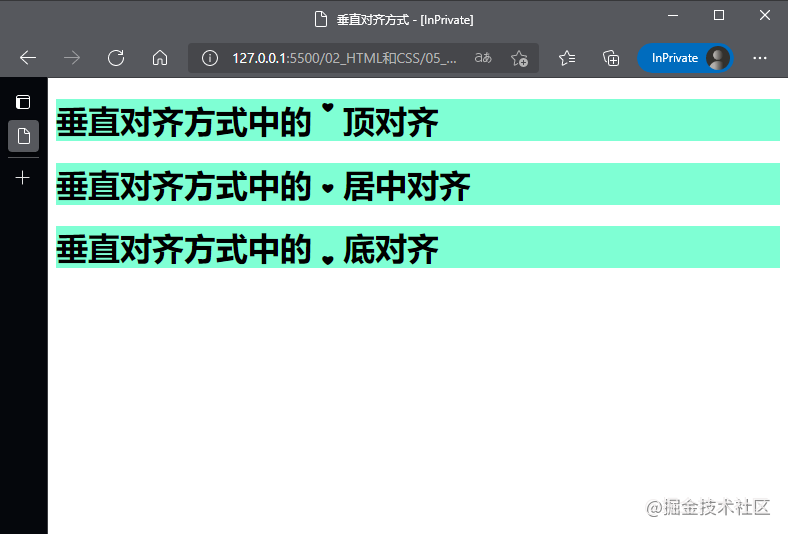Screen dimensions: 788x534
Task: Click the bottom-aligned heart symbol
Action: point(328,260)
